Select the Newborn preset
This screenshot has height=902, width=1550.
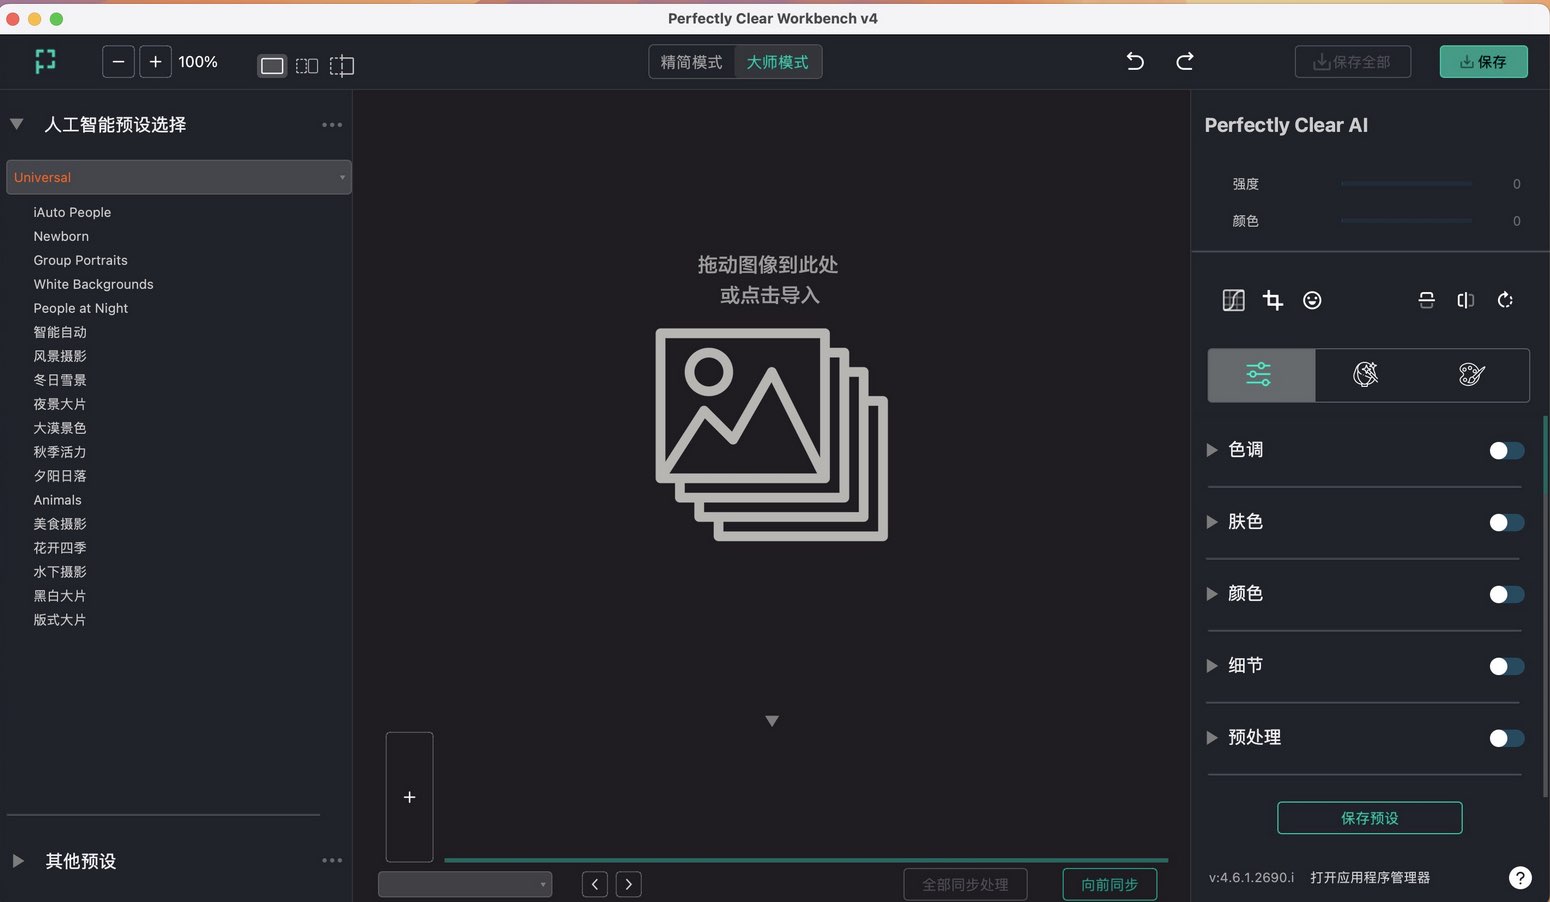pyautogui.click(x=61, y=236)
